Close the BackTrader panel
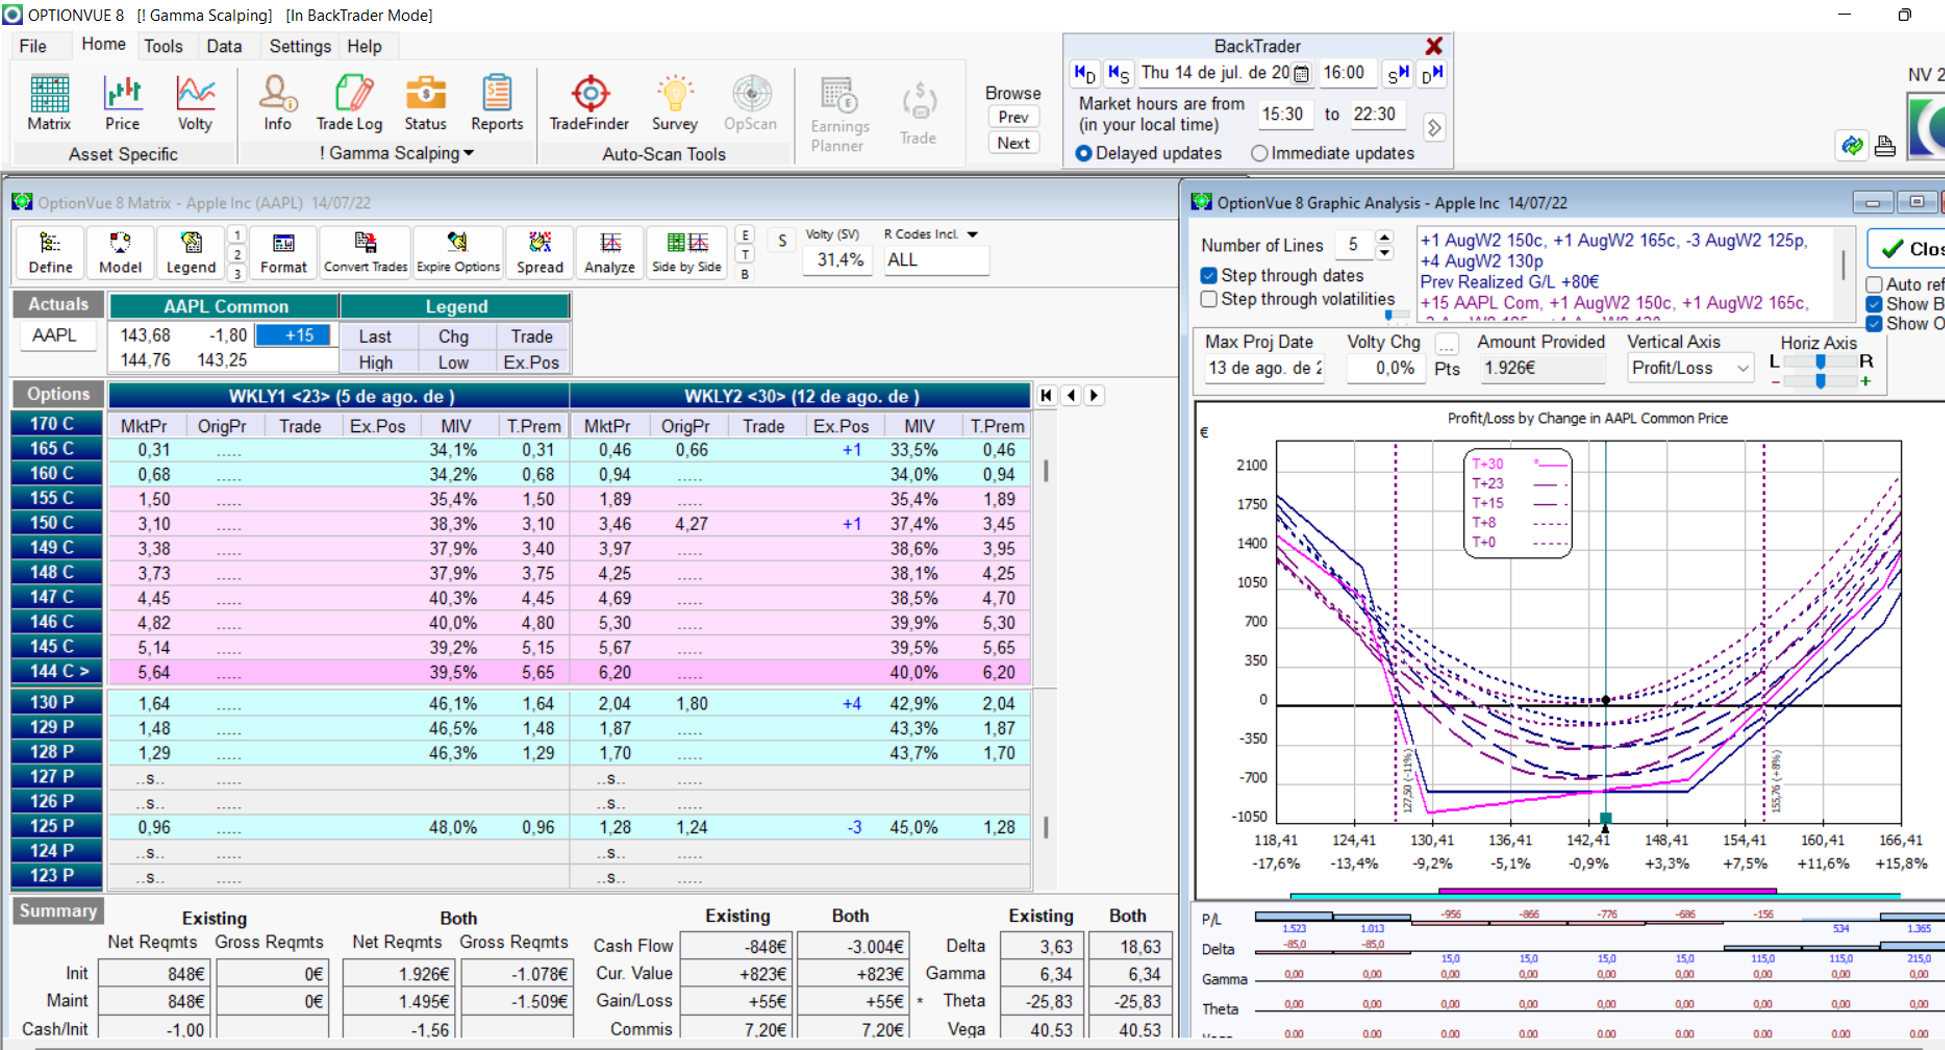This screenshot has height=1050, width=1945. tap(1434, 46)
